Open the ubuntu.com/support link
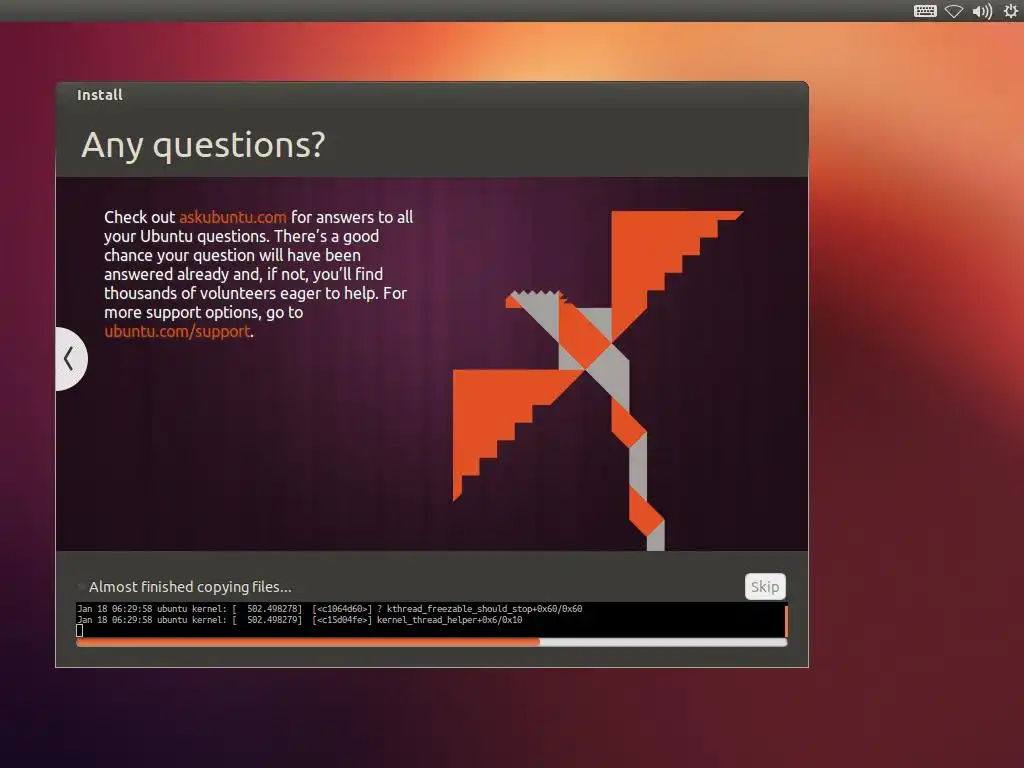This screenshot has height=768, width=1024. coord(177,332)
